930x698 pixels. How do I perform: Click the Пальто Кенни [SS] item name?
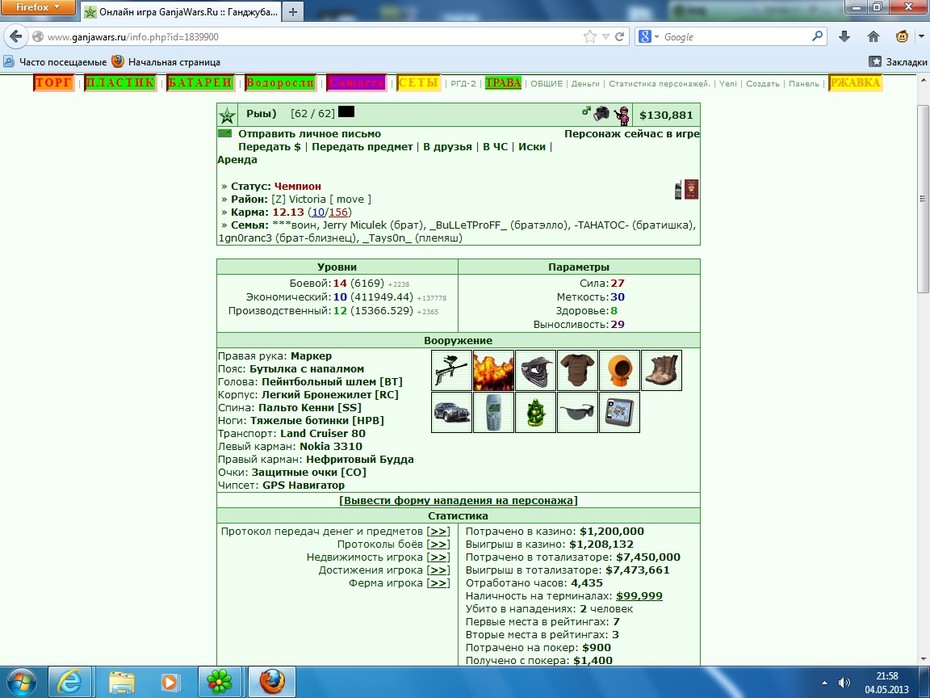(310, 408)
